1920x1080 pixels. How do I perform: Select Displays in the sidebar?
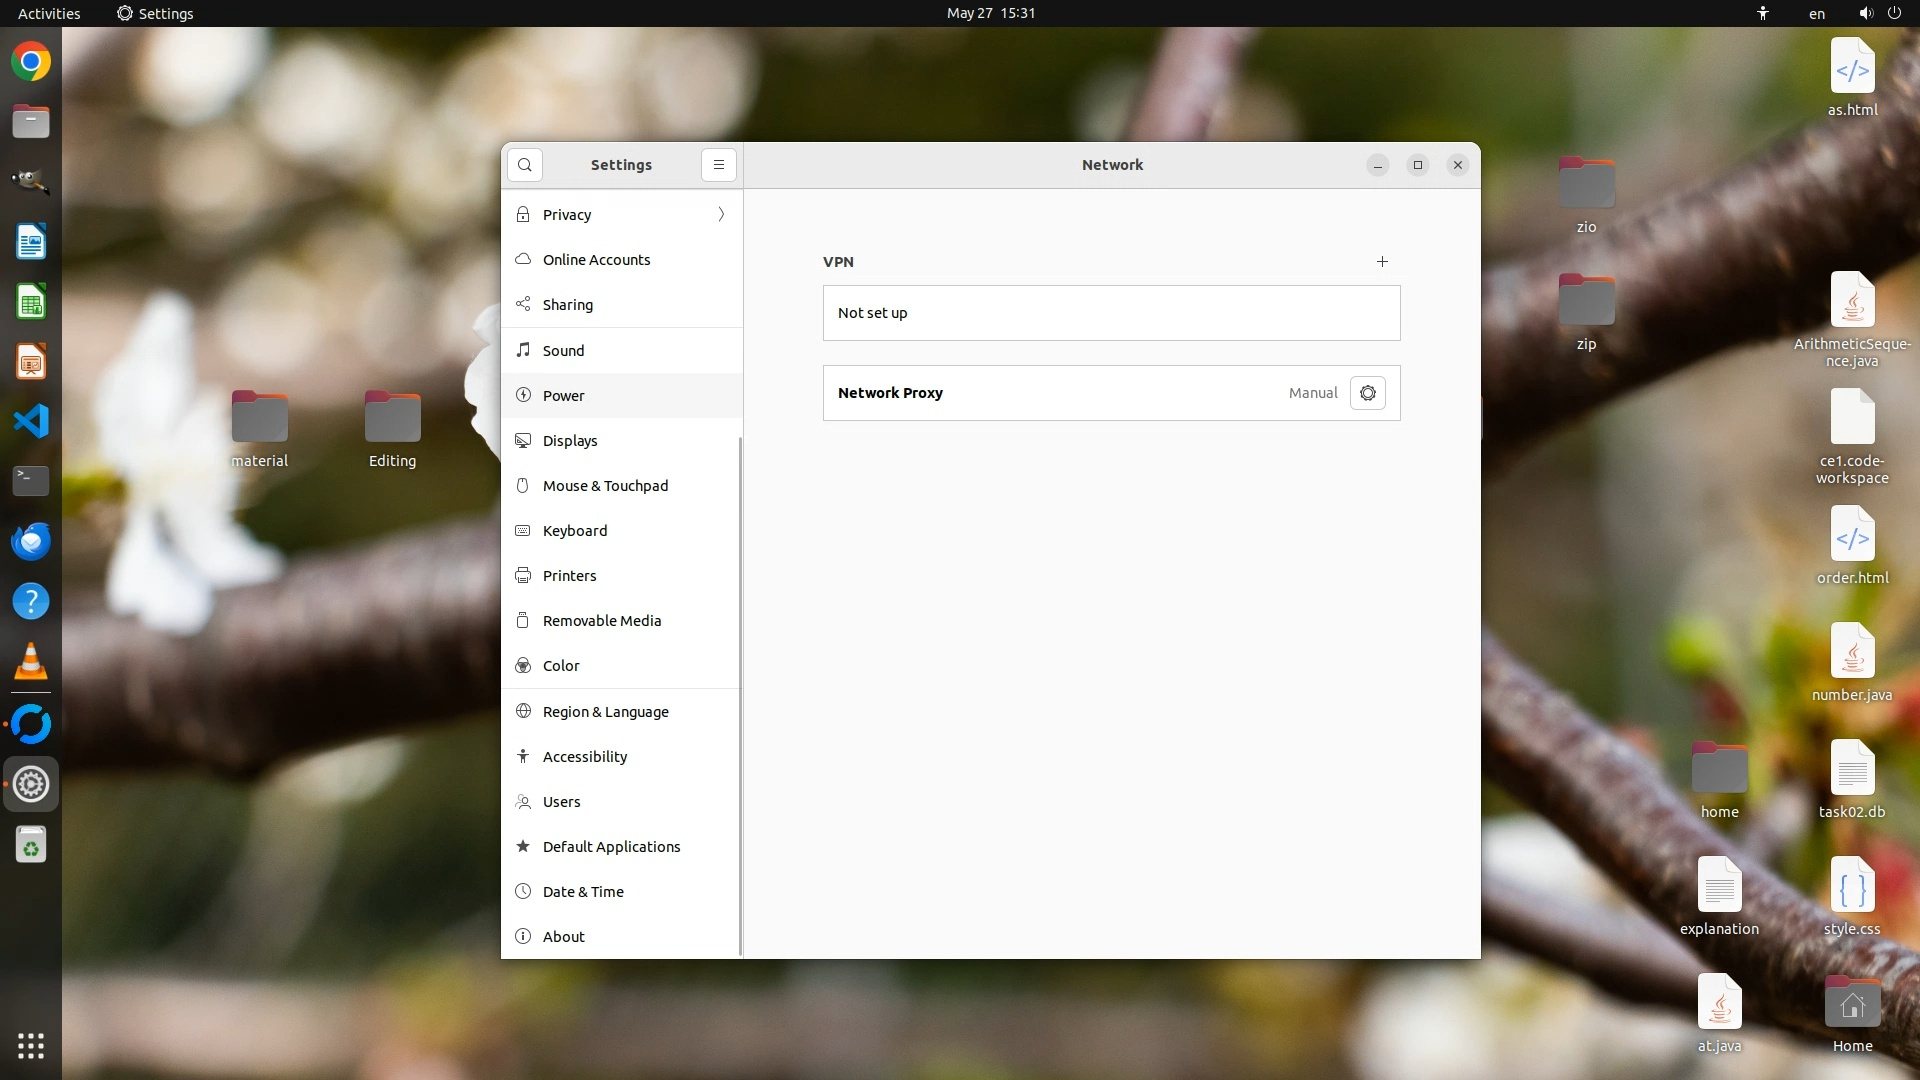[x=569, y=441]
